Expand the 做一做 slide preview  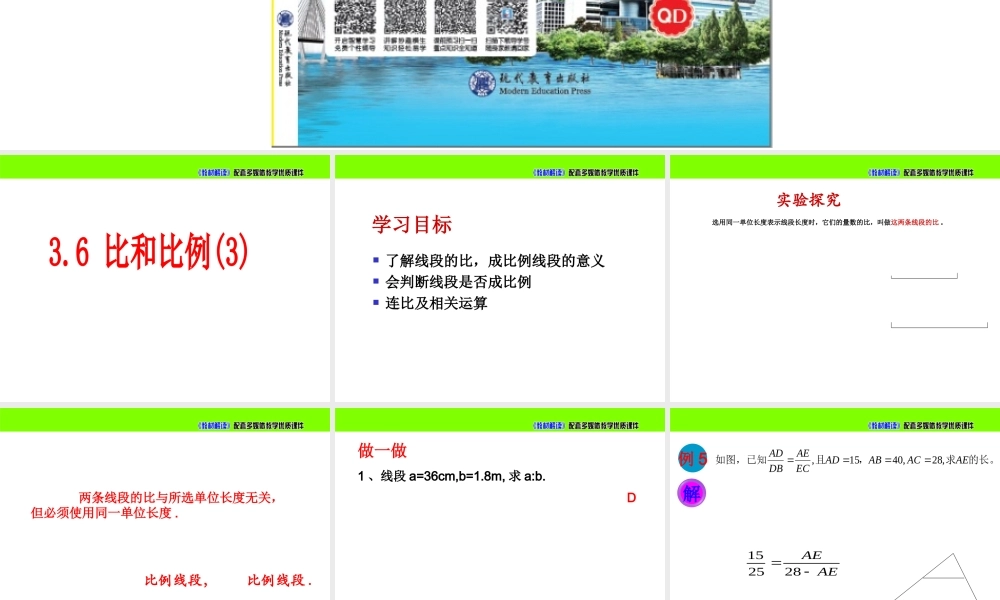[500, 500]
